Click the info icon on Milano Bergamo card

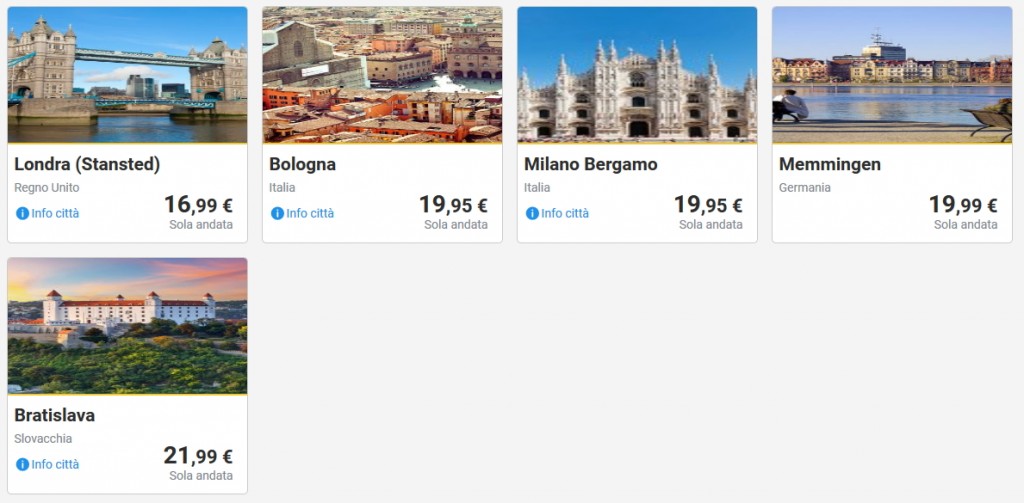532,213
